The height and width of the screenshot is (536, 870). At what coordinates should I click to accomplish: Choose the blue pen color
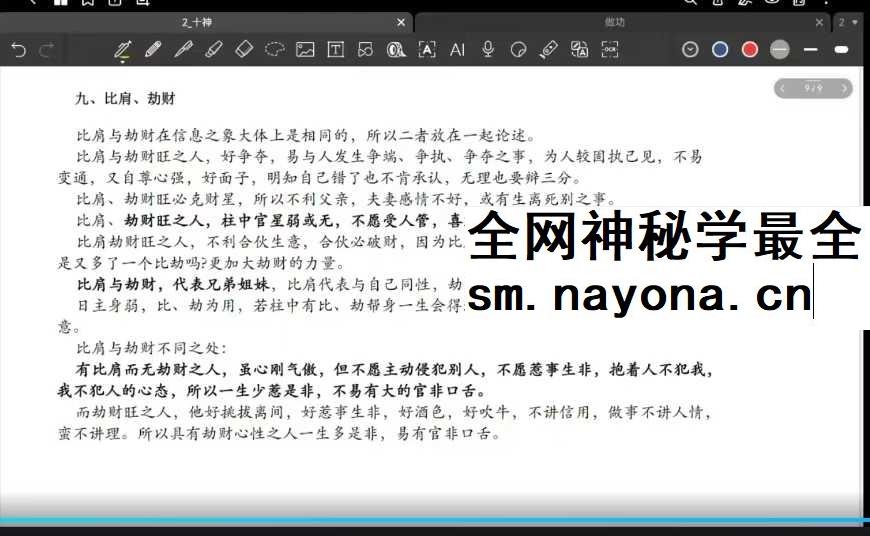720,50
